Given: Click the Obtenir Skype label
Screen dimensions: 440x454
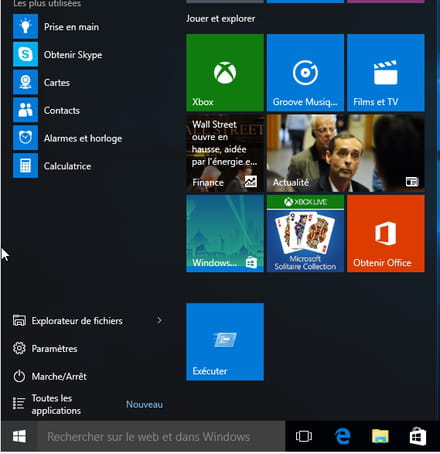Looking at the screenshot, I should coord(73,55).
